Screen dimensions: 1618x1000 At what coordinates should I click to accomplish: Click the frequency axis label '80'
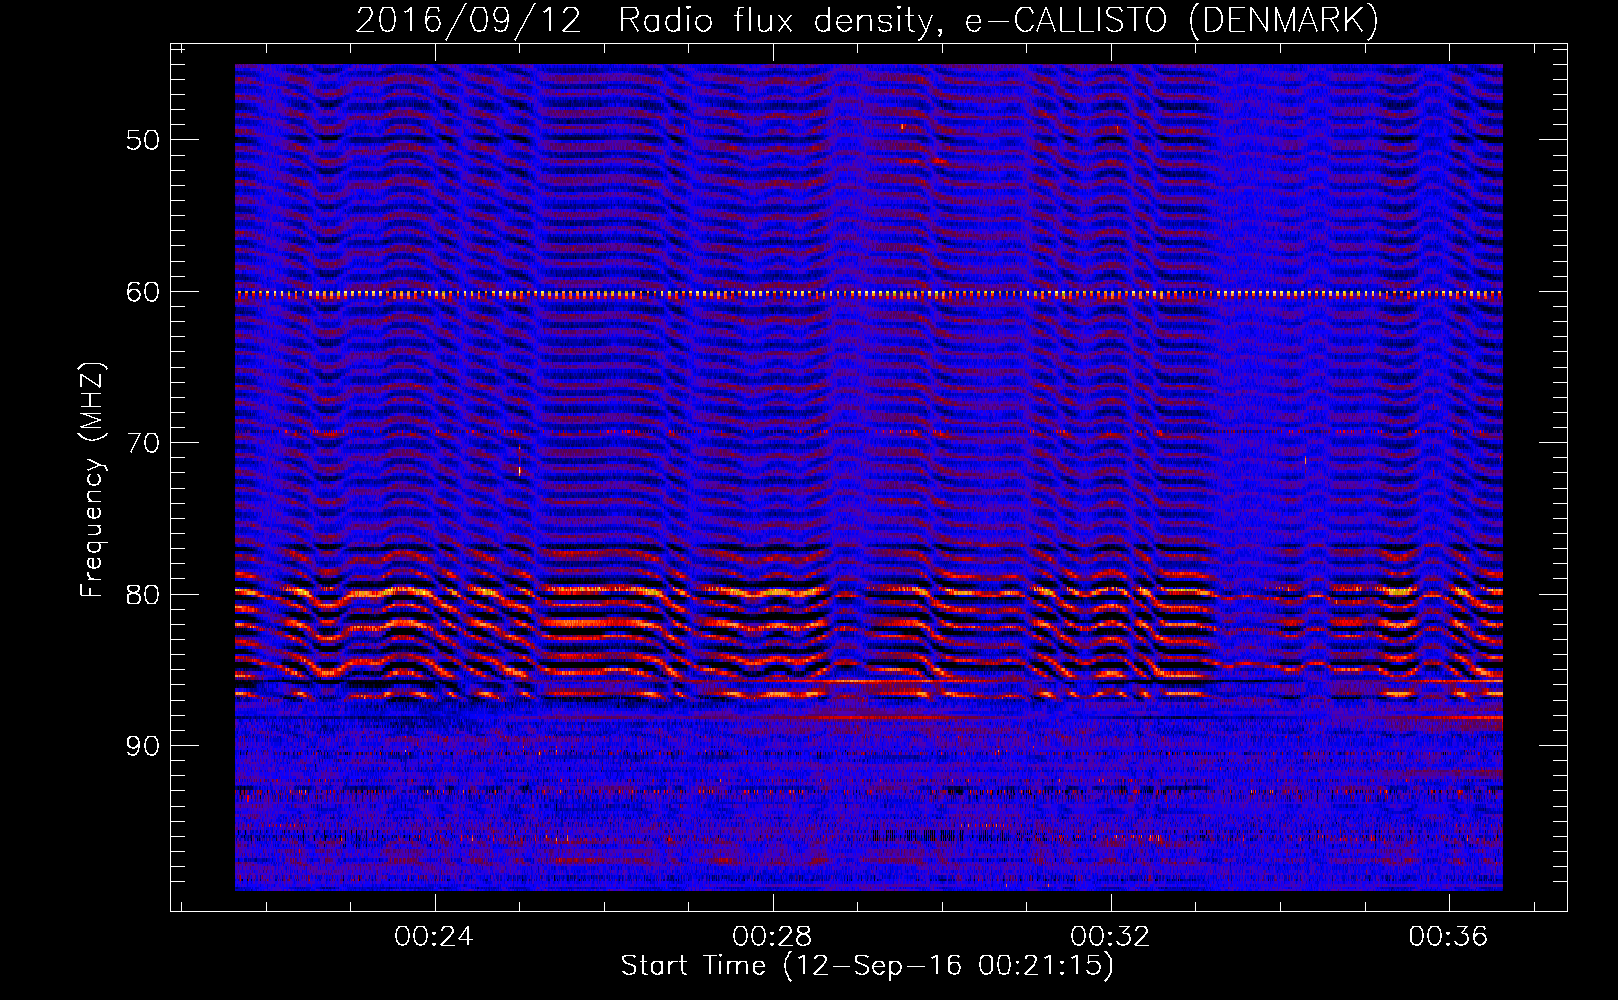[143, 595]
